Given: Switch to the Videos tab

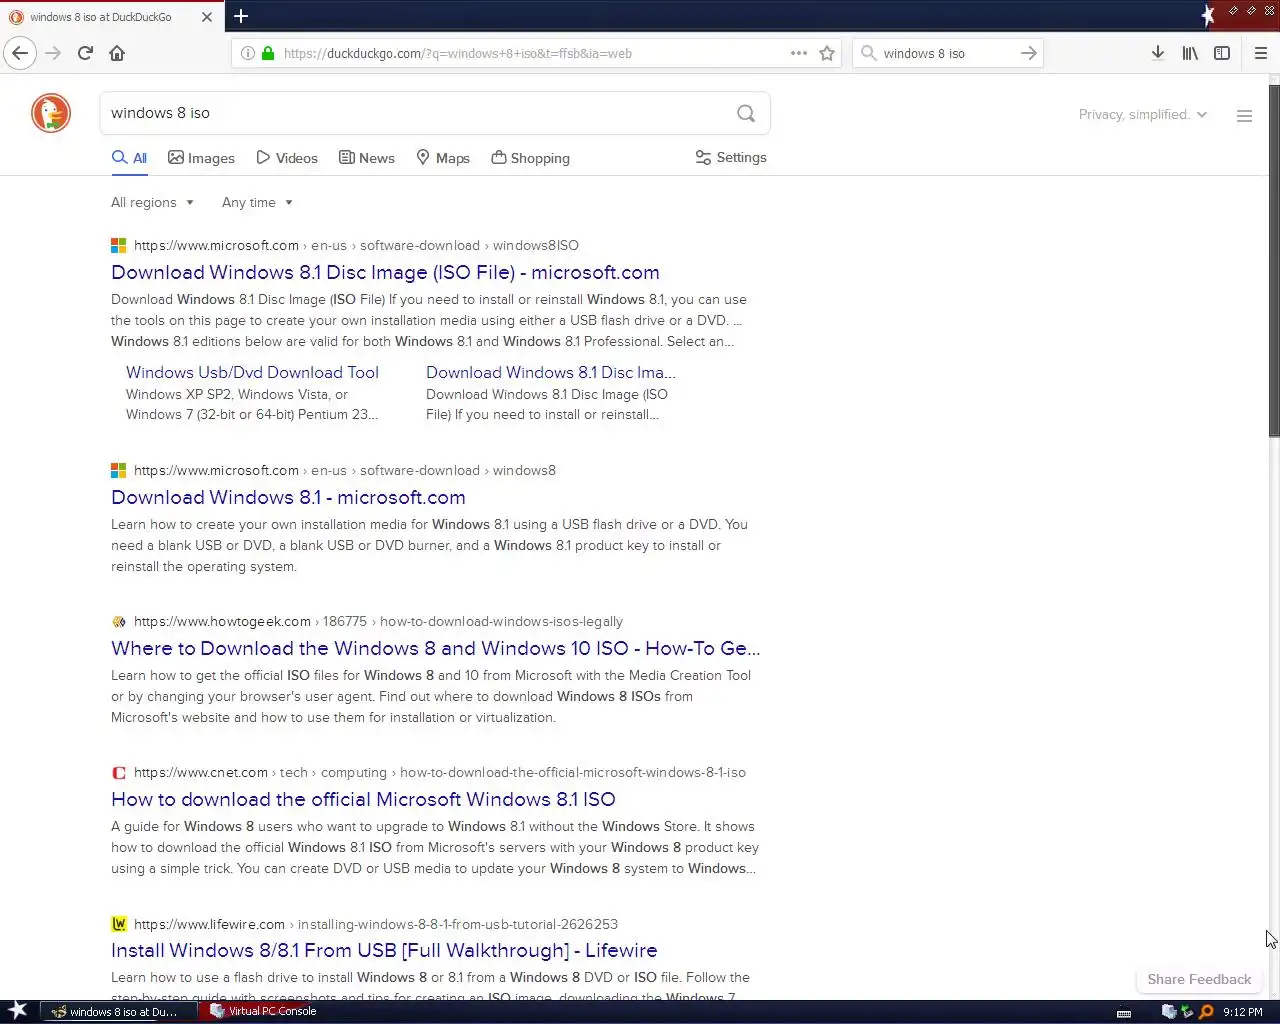Looking at the screenshot, I should pos(287,158).
